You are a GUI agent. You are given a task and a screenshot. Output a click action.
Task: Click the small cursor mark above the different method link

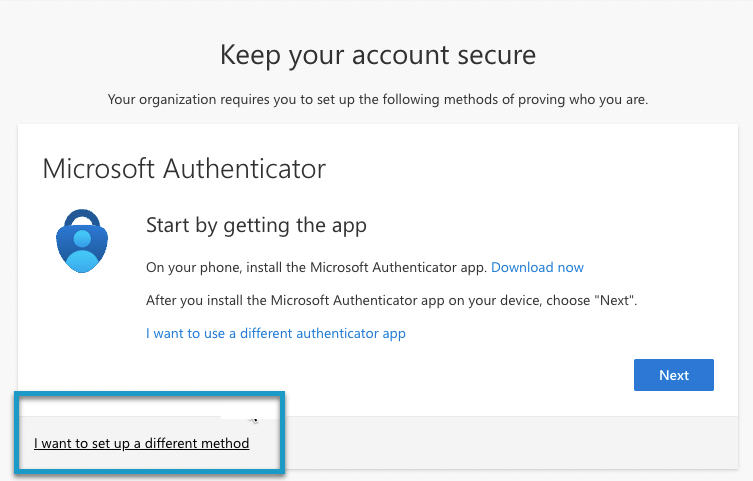pos(253,421)
